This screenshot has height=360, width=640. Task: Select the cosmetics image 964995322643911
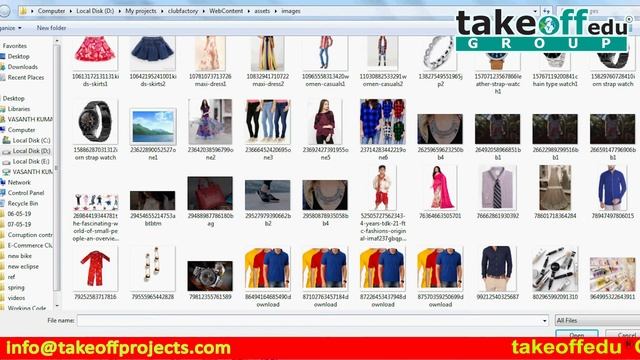[613, 274]
